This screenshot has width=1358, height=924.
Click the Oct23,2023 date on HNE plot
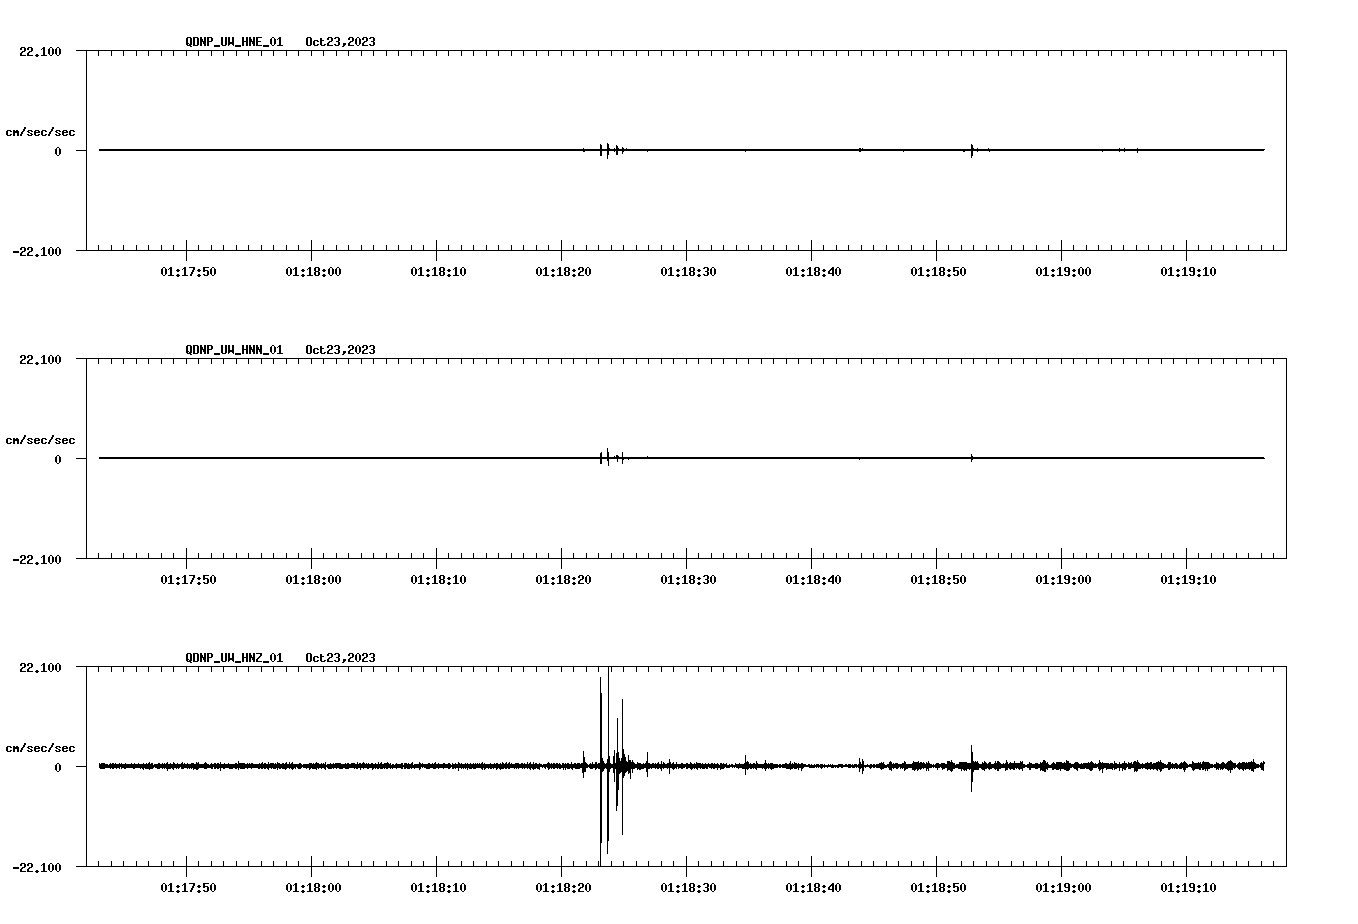tap(340, 42)
